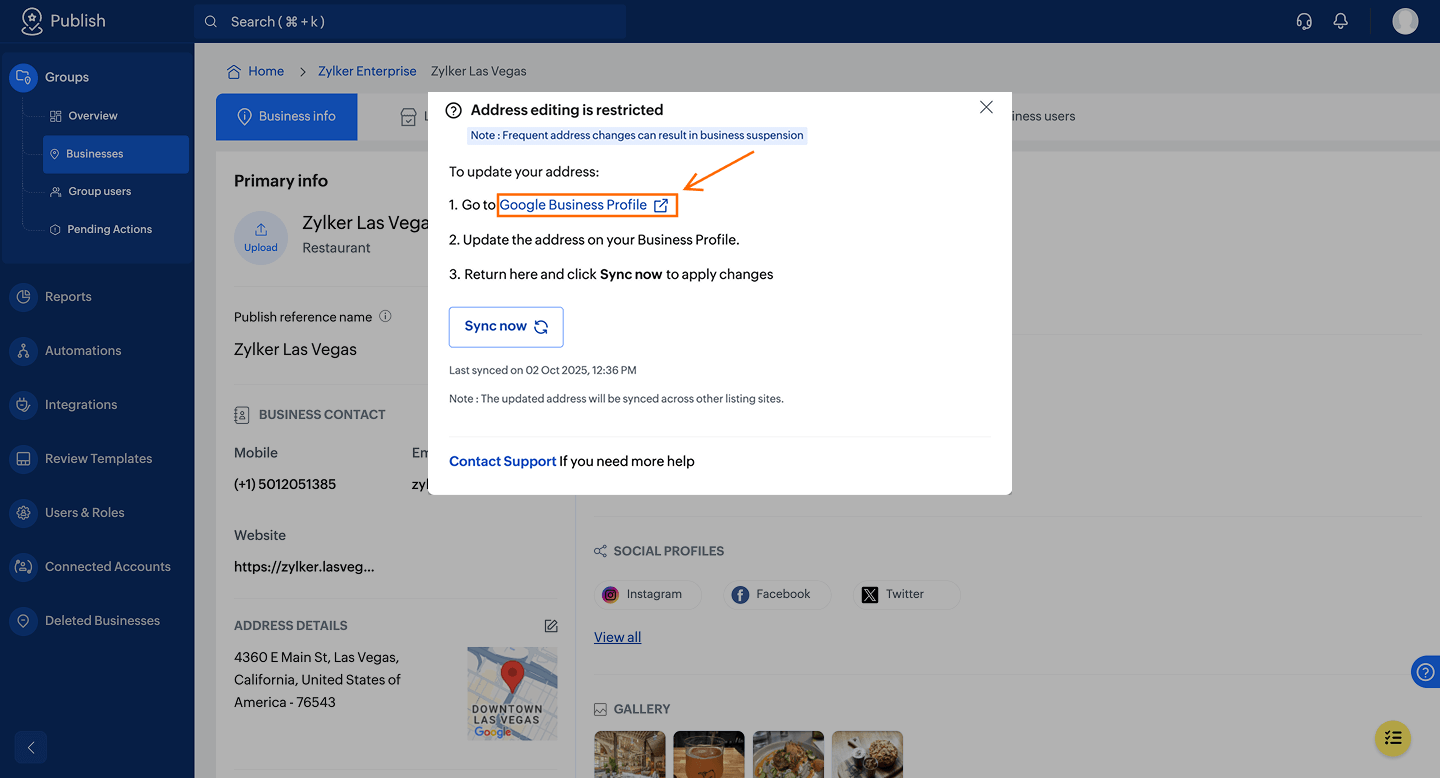Click the Contact Support link
This screenshot has width=1440, height=778.
(503, 461)
